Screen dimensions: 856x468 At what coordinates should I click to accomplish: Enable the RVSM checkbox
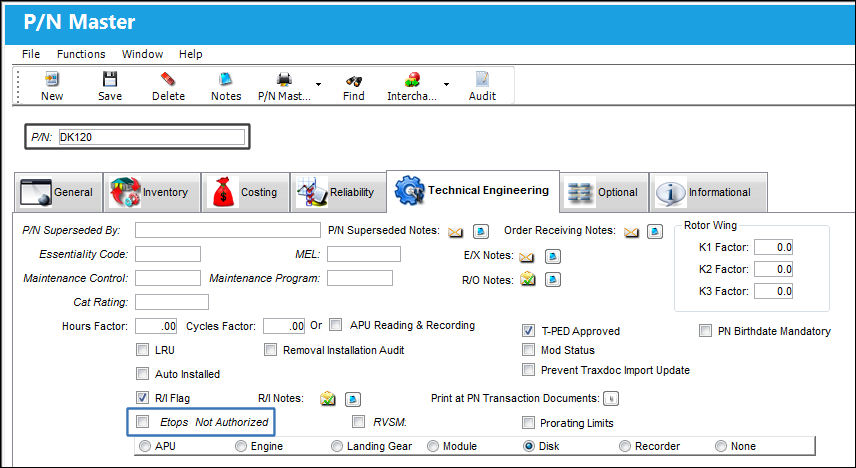coord(358,422)
